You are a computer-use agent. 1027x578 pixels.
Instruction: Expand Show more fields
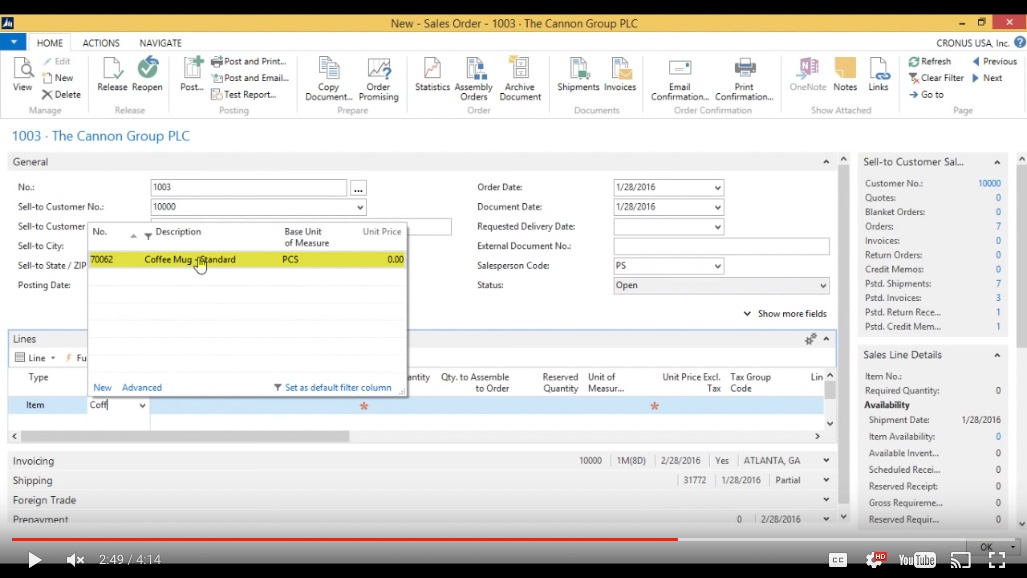tap(785, 314)
